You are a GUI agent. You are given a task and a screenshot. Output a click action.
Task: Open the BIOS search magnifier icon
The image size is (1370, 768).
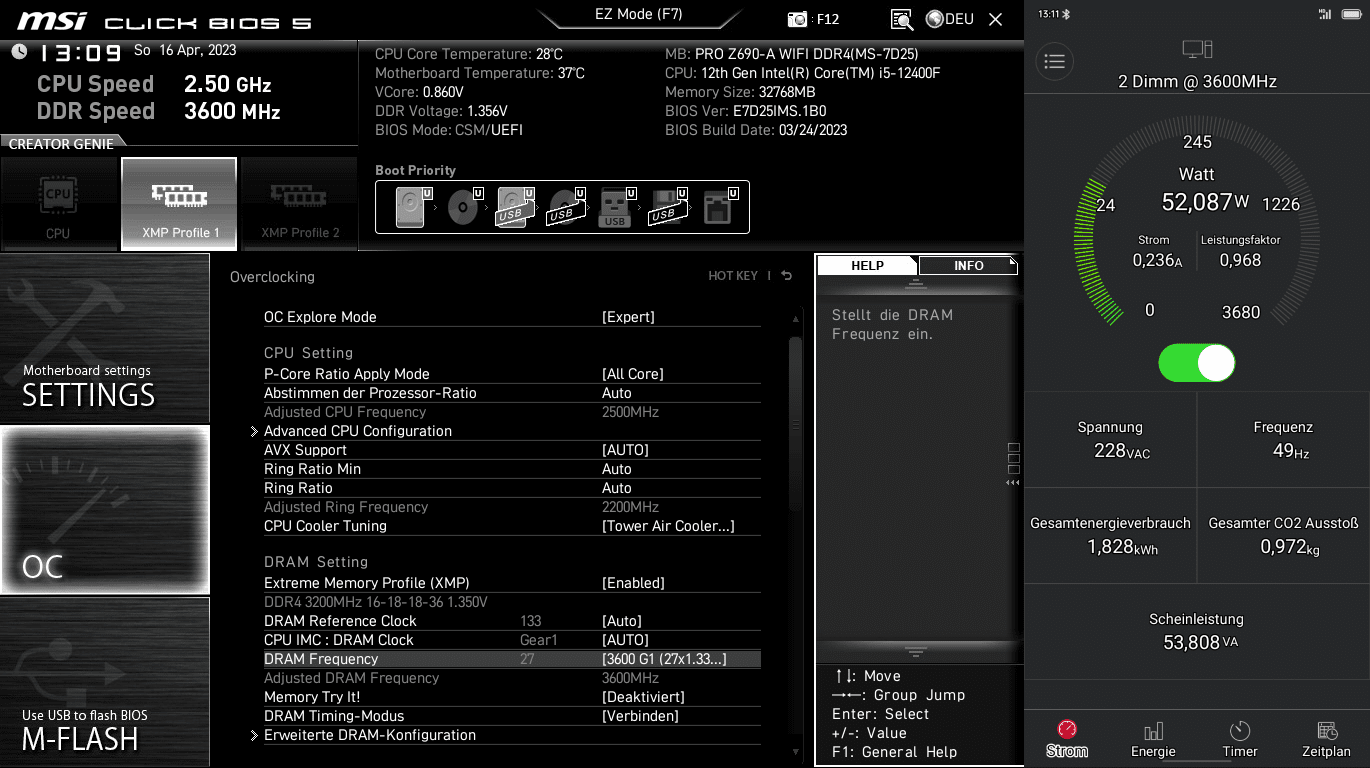pos(901,19)
